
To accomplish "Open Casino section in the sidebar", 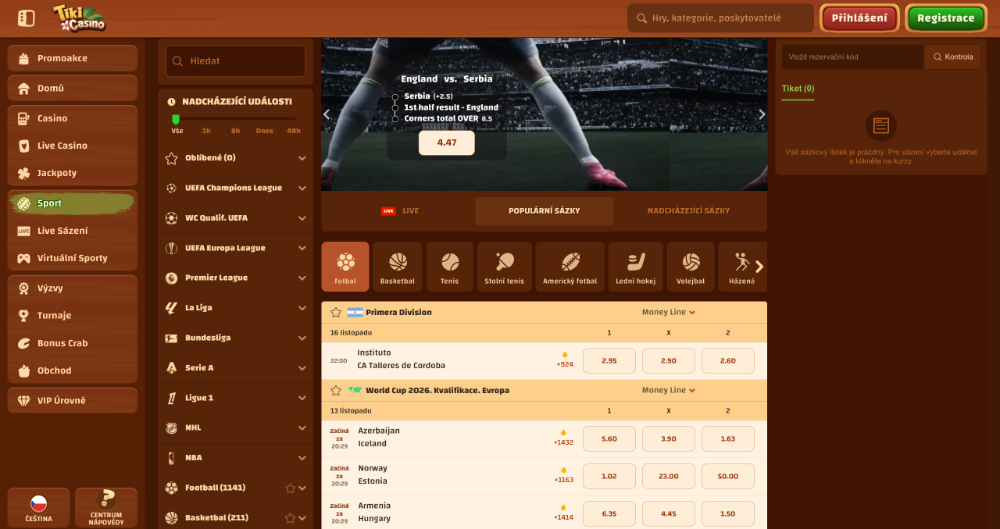I will click(x=73, y=118).
